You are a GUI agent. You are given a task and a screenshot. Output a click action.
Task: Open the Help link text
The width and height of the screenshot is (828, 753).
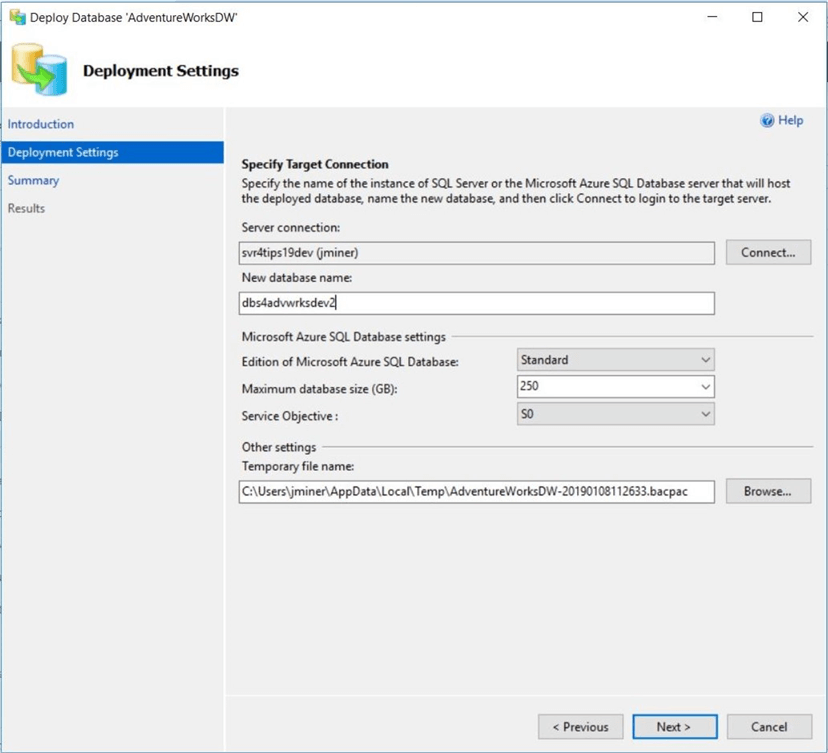coord(790,121)
